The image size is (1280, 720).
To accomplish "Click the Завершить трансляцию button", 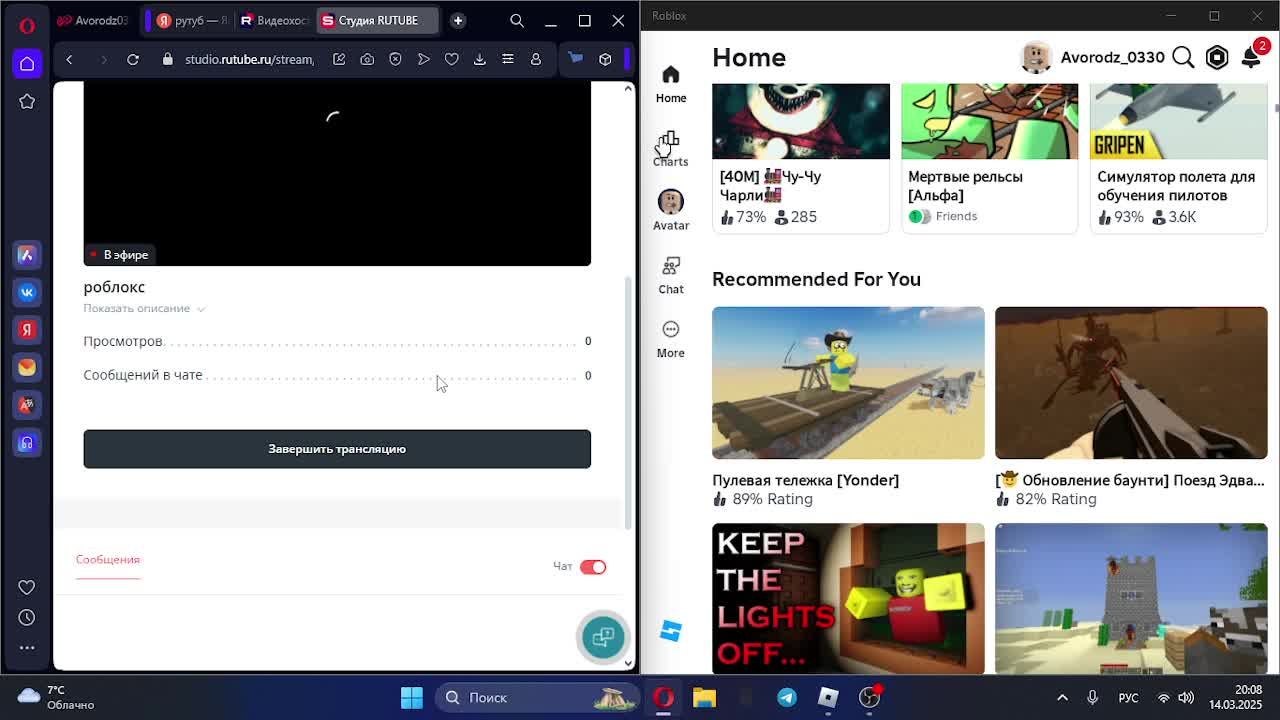I will pyautogui.click(x=337, y=449).
